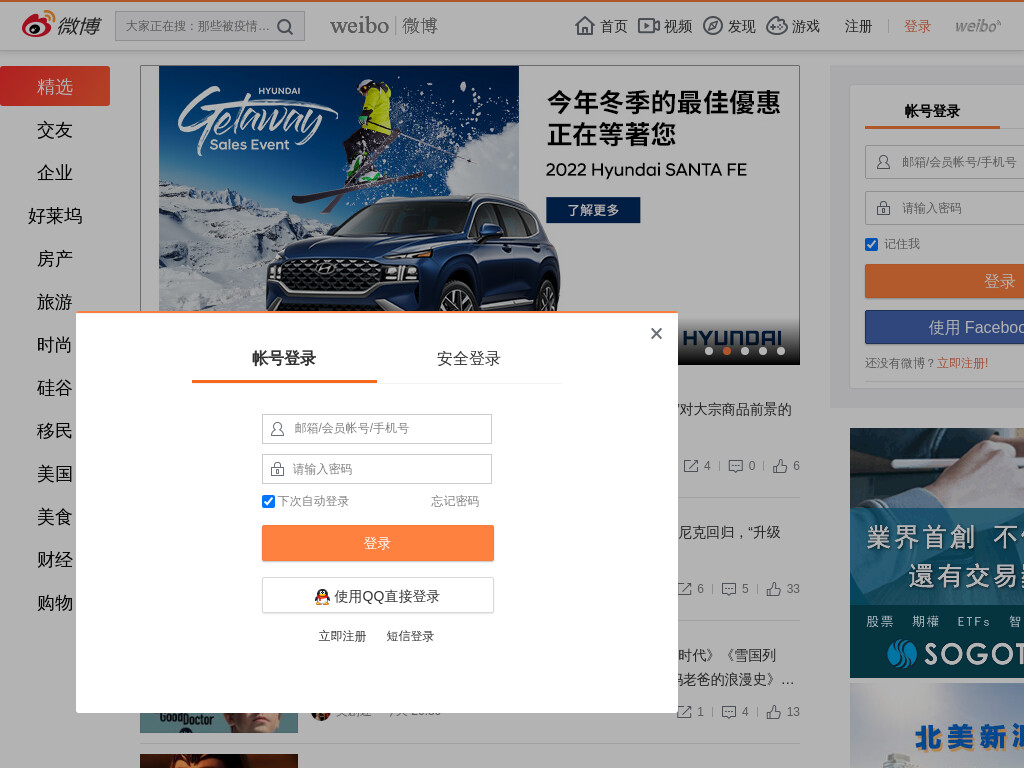Focus sidebar 请输入密码 field
This screenshot has height=768, width=1024.
point(944,208)
